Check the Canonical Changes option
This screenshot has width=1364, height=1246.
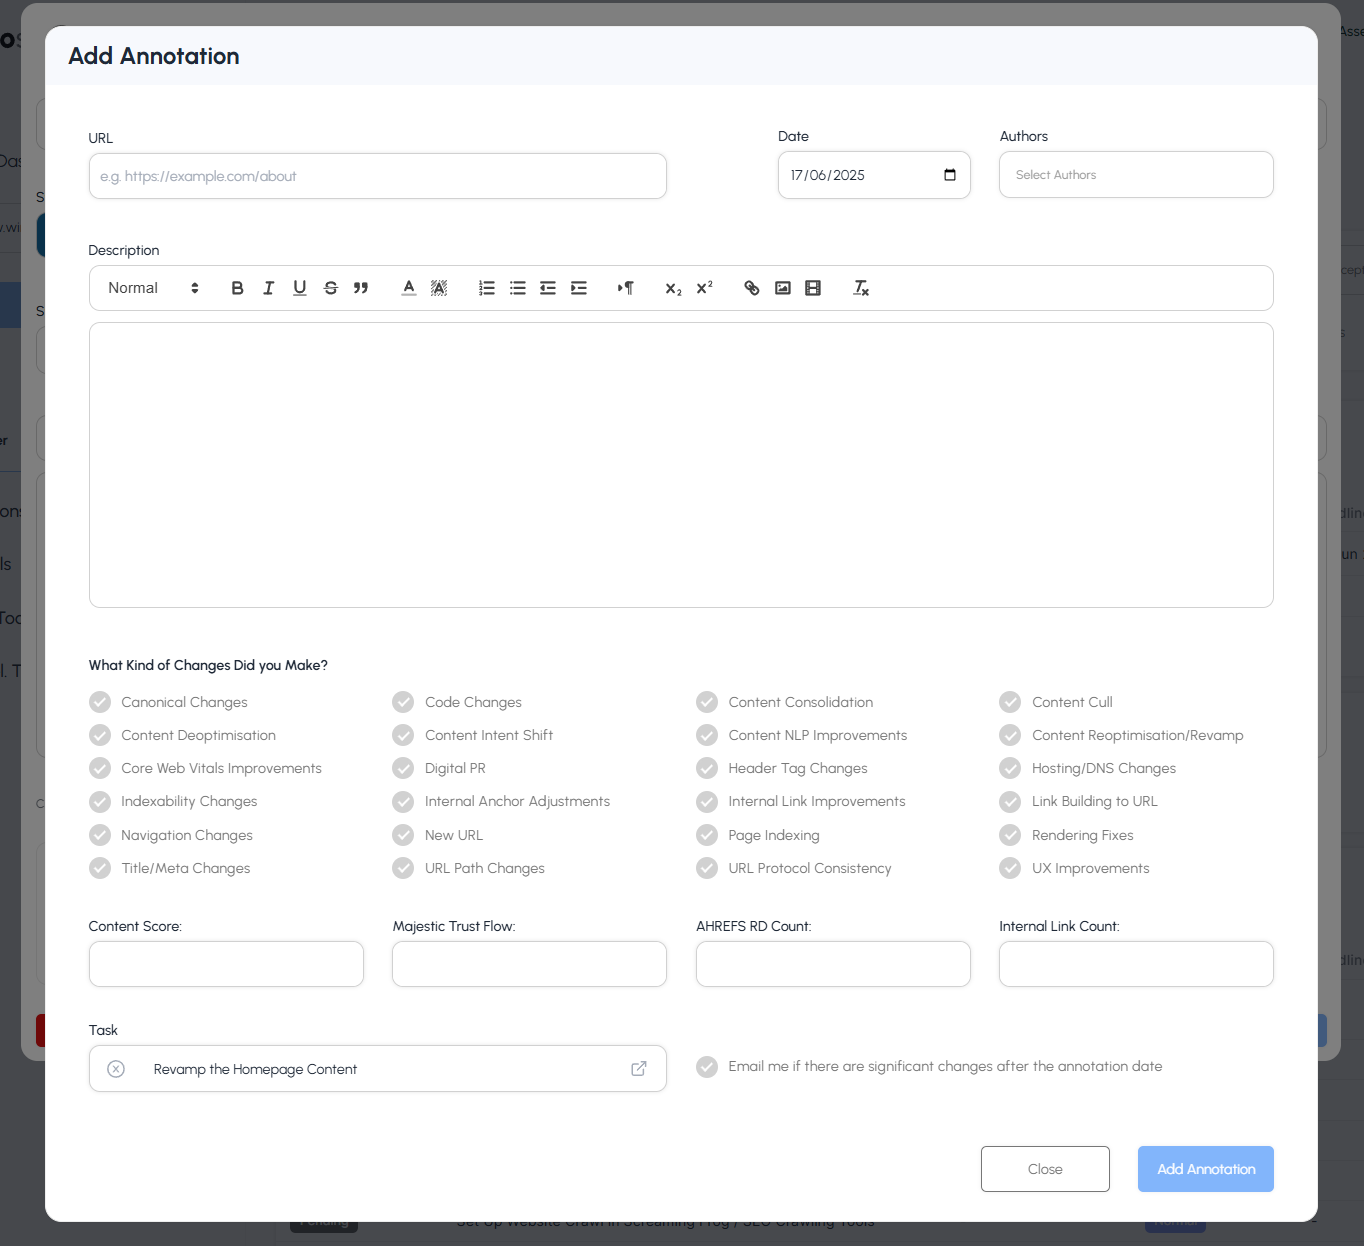(x=100, y=702)
